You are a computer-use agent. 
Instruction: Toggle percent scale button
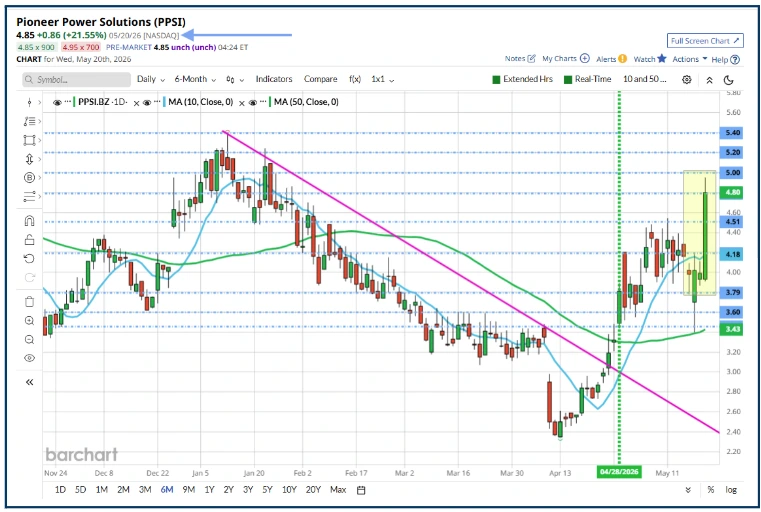tap(711, 490)
